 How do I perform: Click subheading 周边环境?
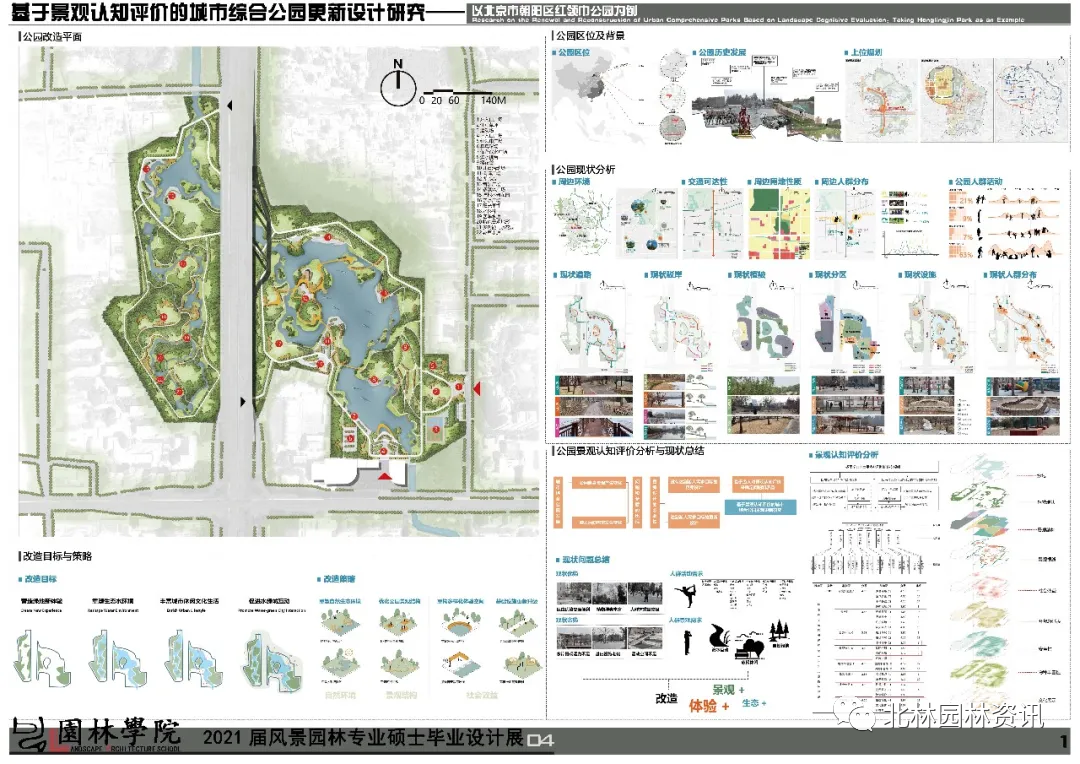pyautogui.click(x=573, y=182)
